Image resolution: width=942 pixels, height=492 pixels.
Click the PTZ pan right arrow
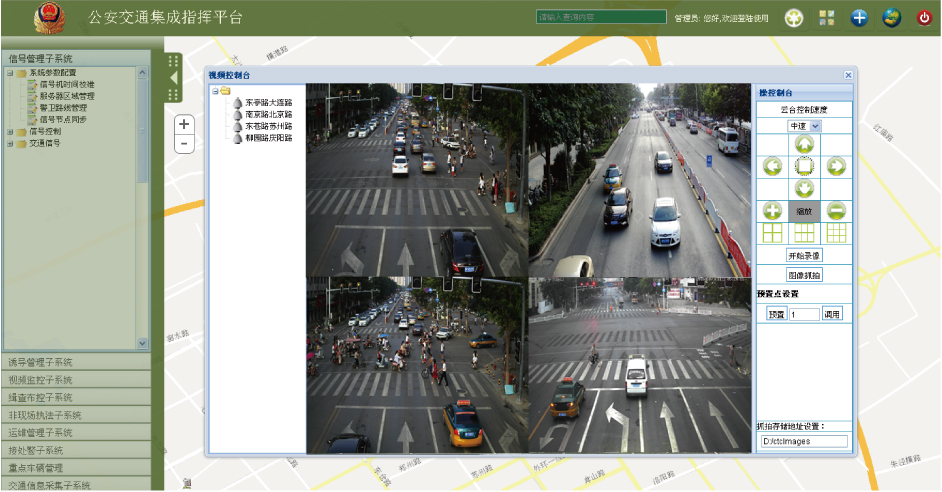pos(836,166)
